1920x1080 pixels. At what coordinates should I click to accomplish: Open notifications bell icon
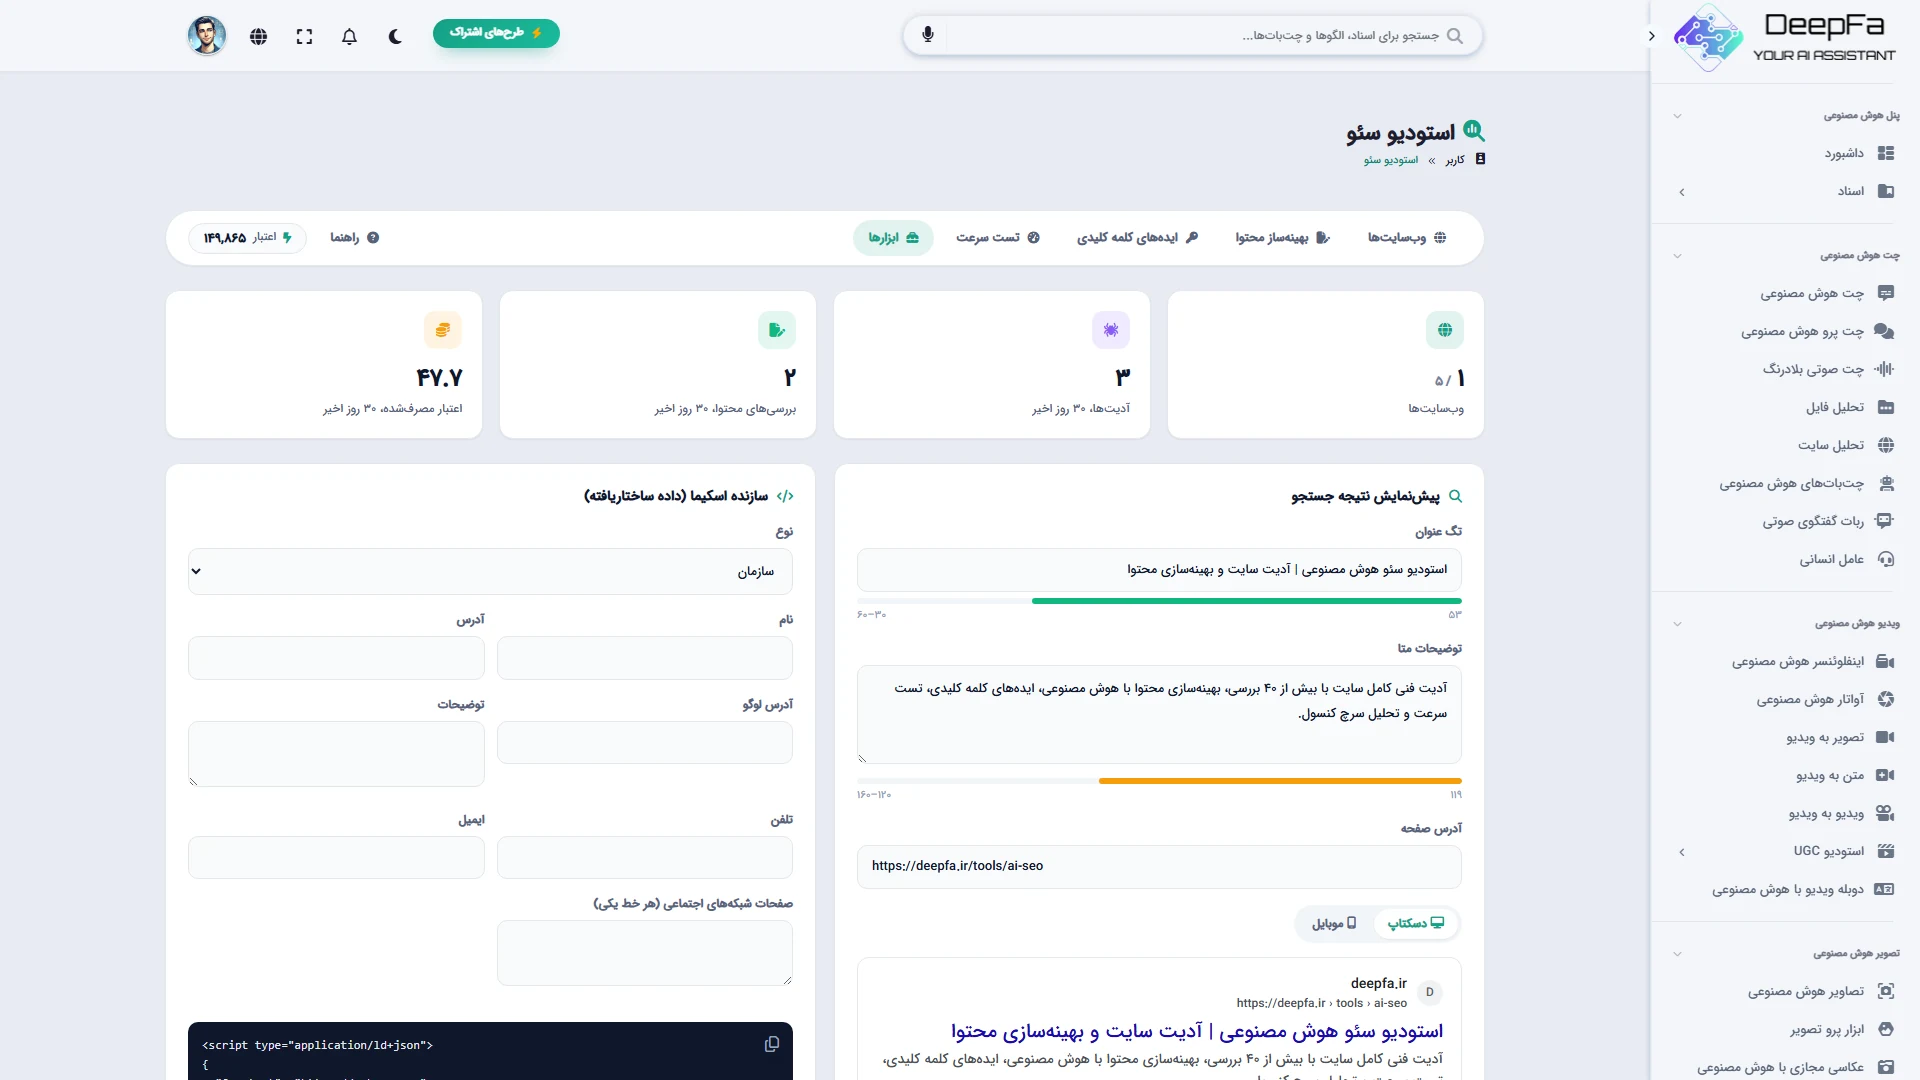(349, 36)
